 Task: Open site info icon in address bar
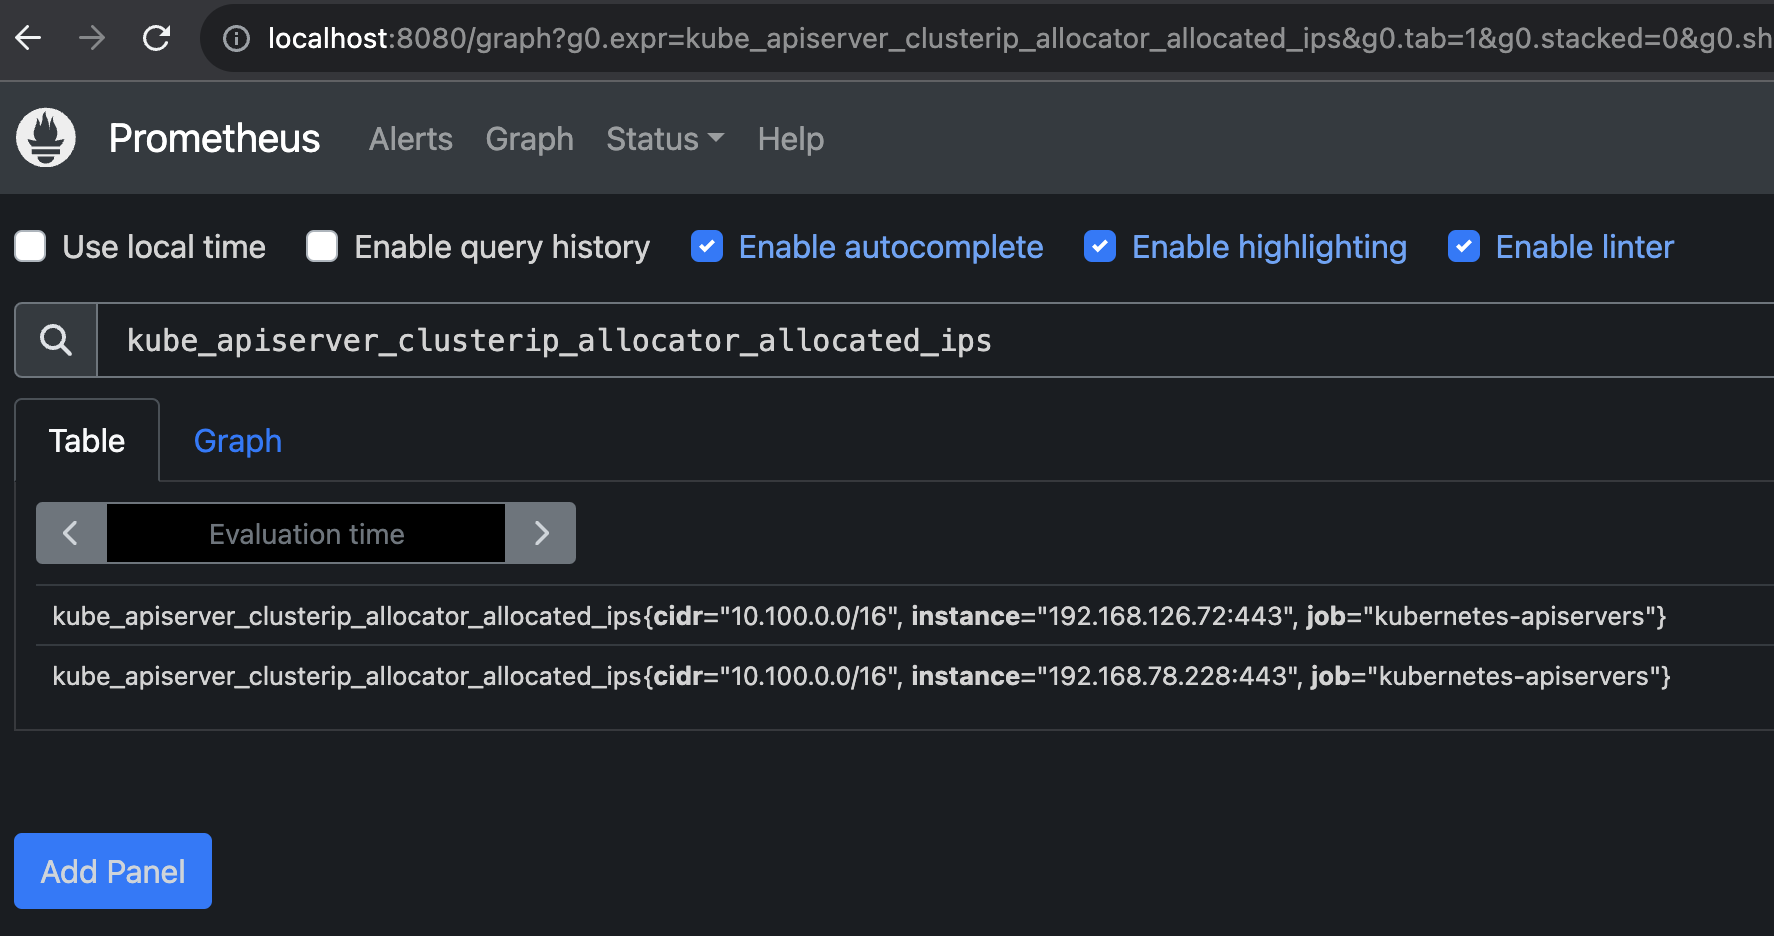point(236,38)
